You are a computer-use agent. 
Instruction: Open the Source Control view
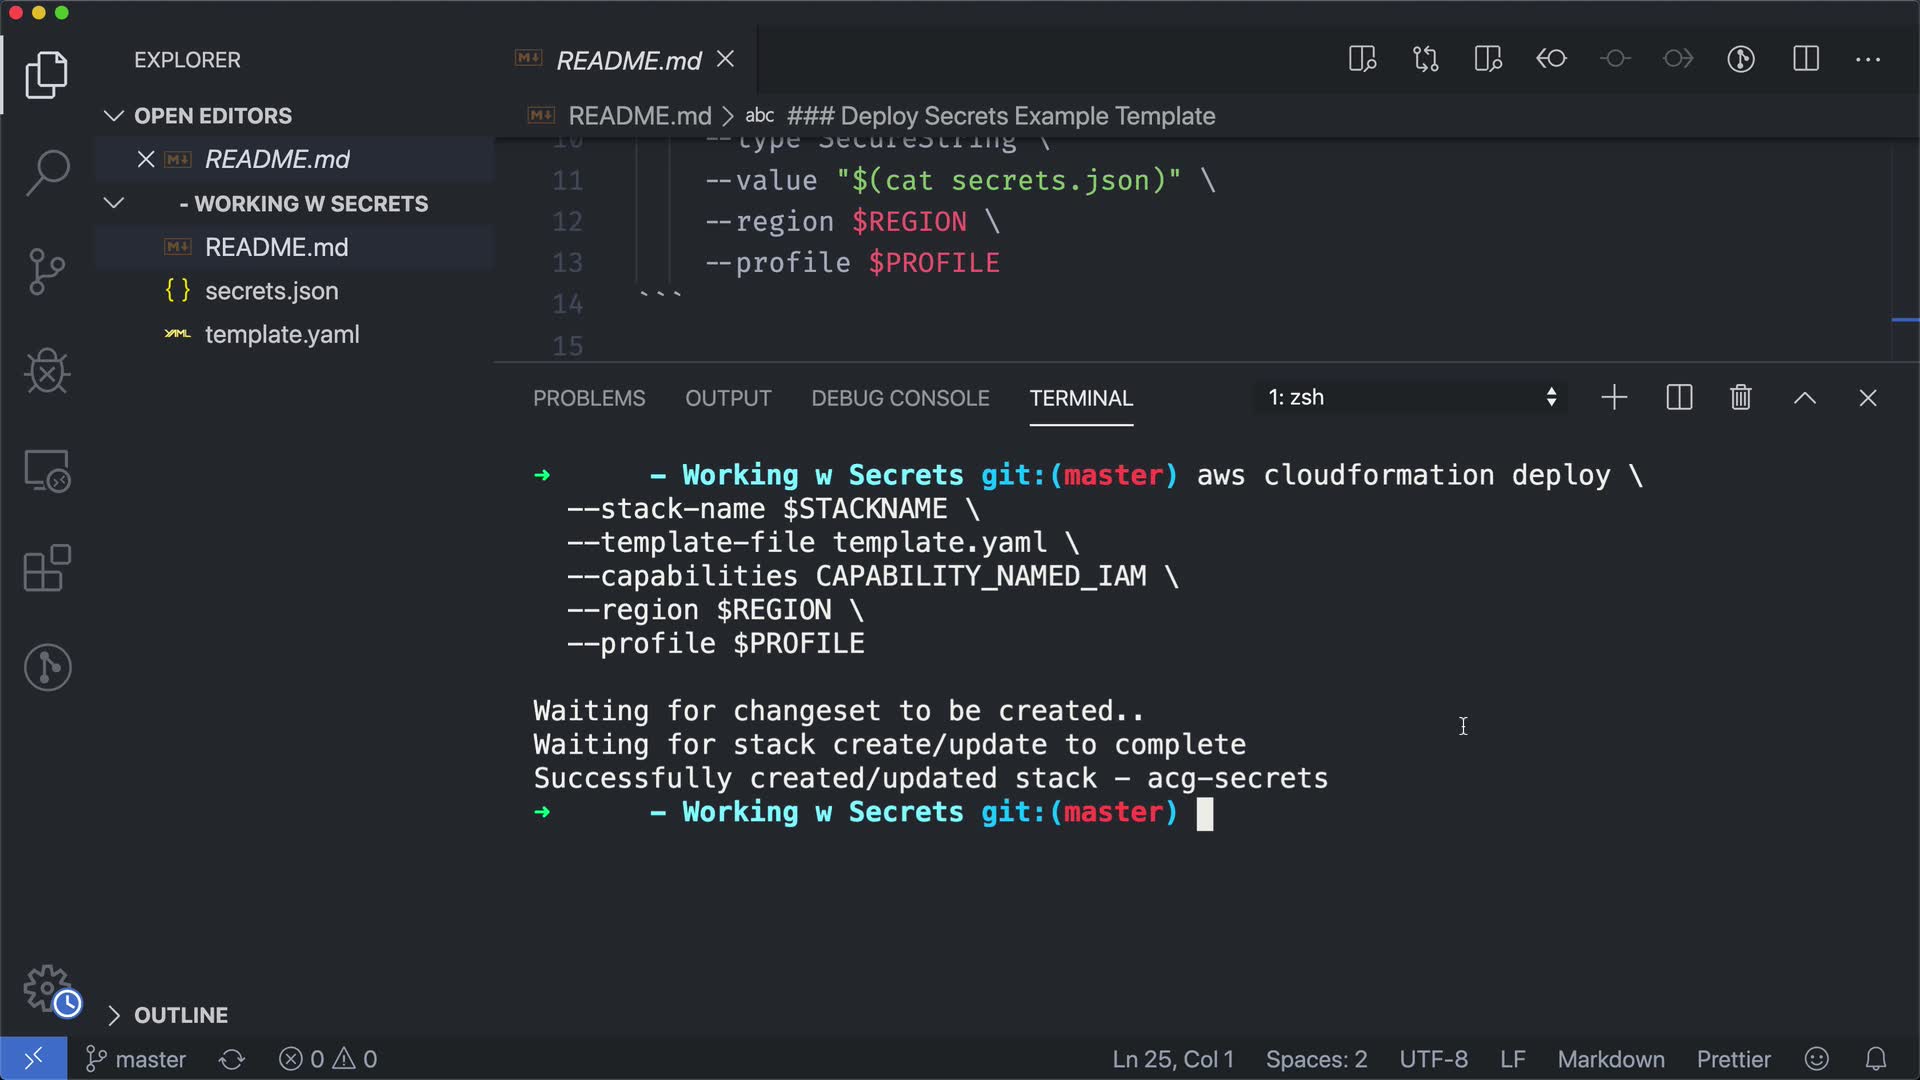pos(47,272)
